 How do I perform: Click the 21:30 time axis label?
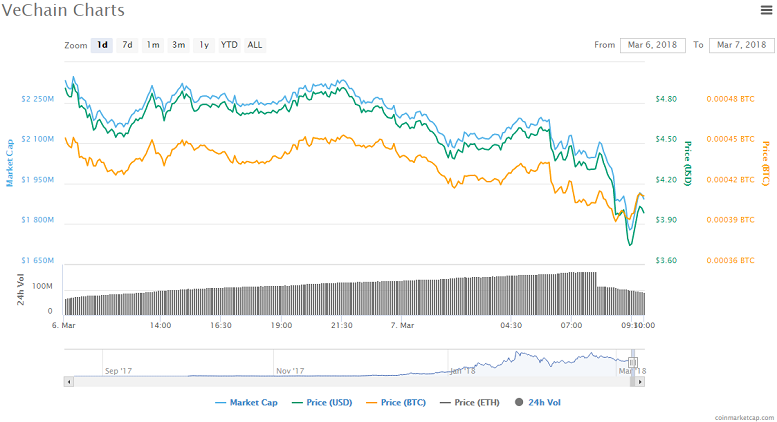[x=342, y=325]
